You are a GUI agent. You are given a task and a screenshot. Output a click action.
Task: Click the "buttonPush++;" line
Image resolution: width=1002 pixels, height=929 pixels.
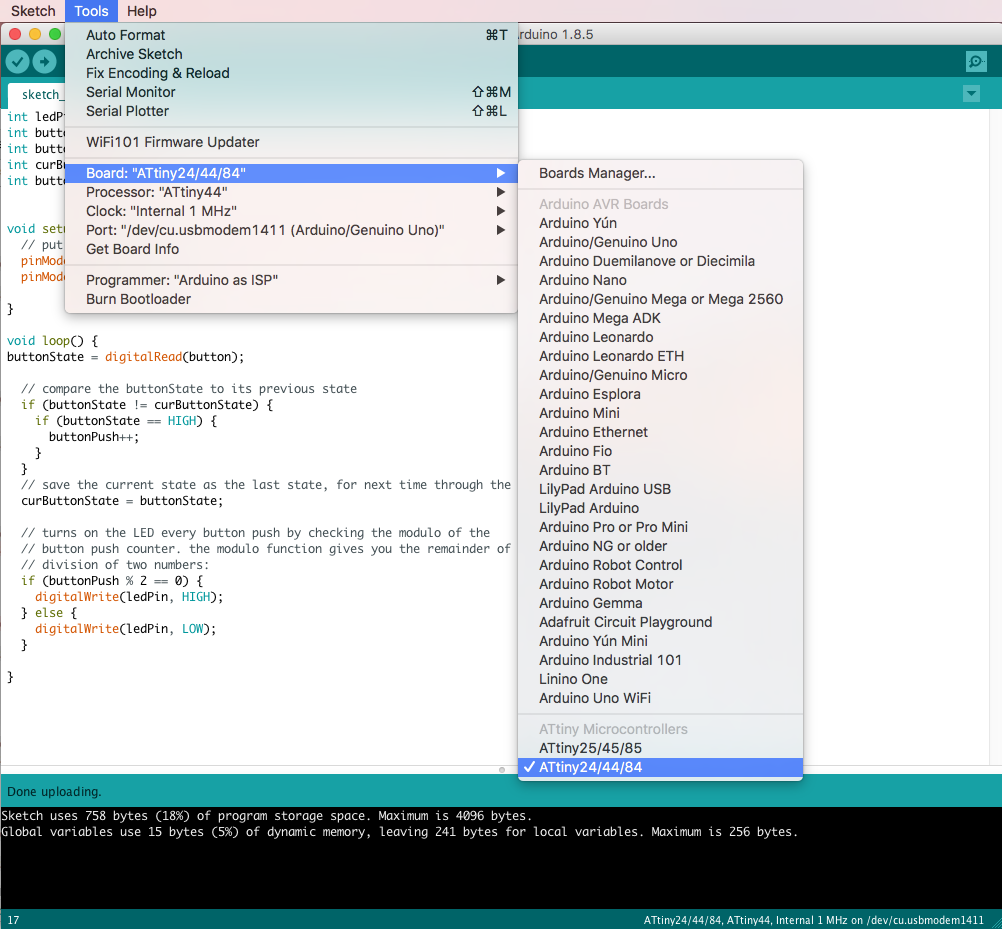click(94, 437)
